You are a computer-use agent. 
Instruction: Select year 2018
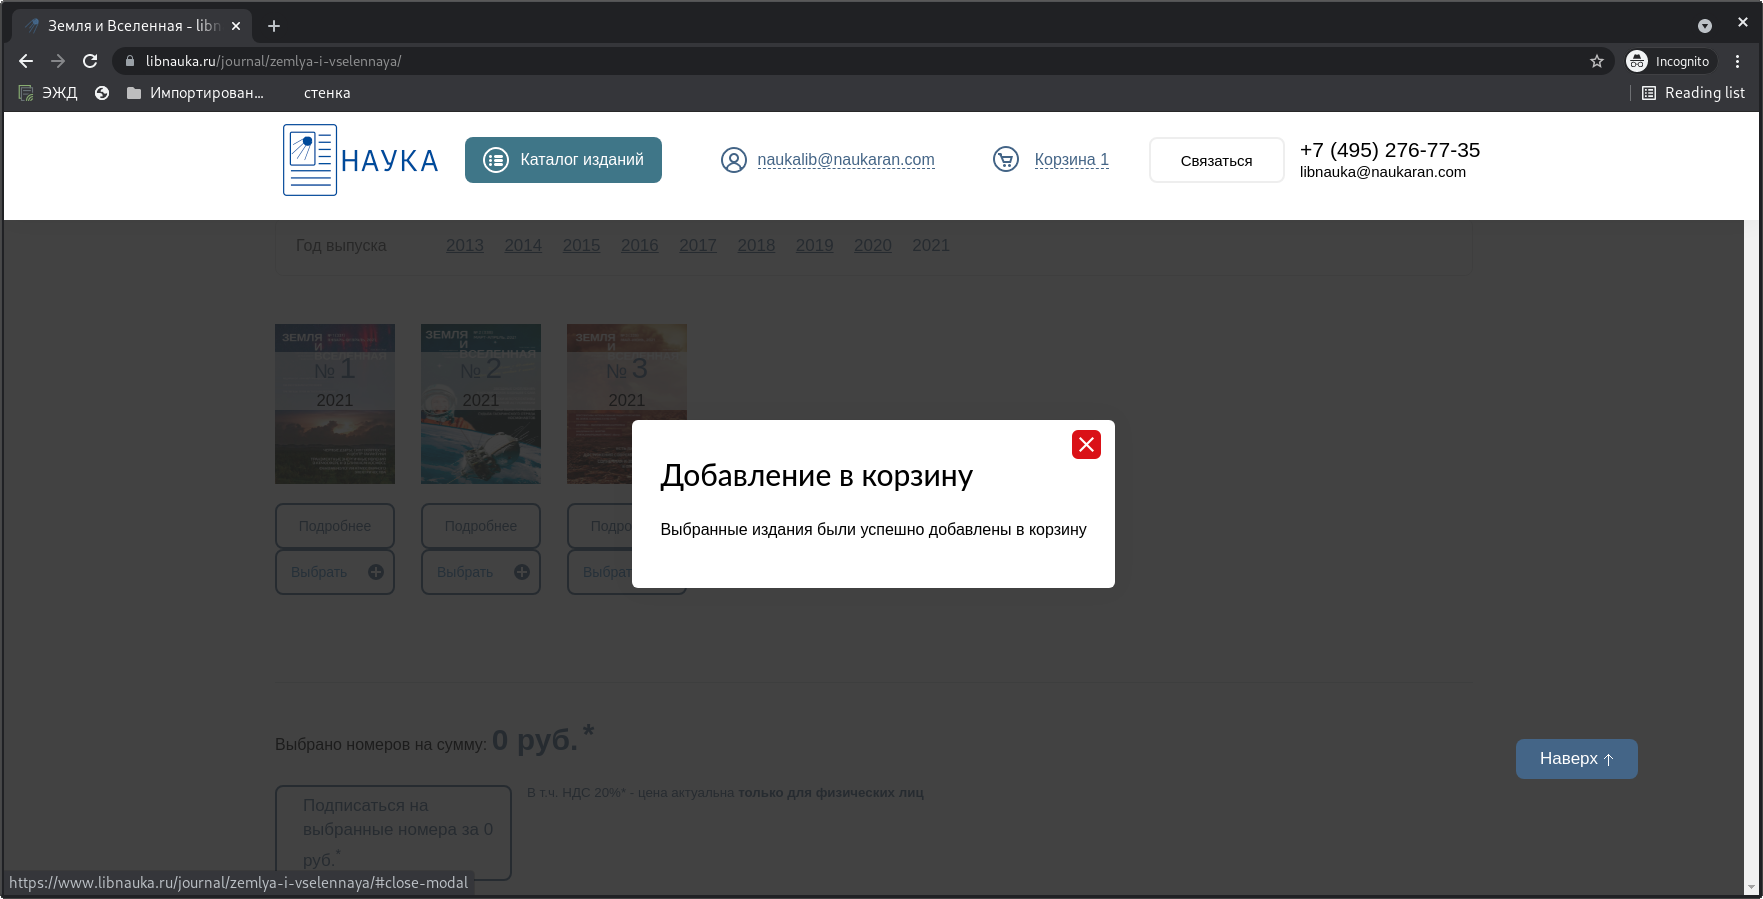tap(756, 245)
